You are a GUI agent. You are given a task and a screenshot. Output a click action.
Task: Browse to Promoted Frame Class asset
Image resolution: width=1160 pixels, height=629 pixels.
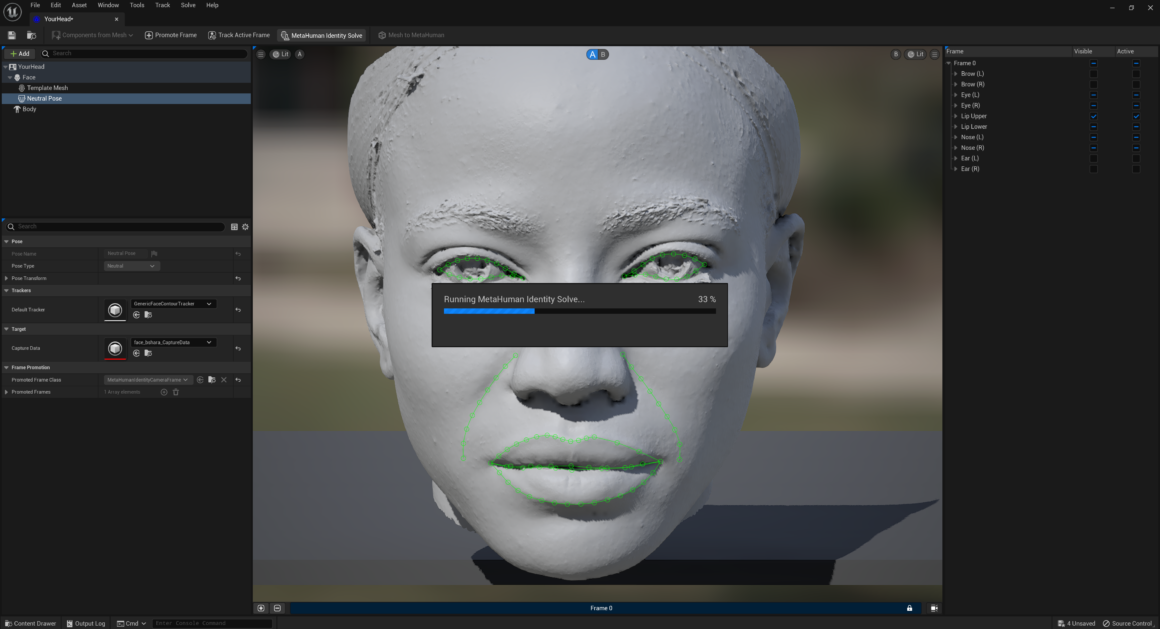click(212, 380)
